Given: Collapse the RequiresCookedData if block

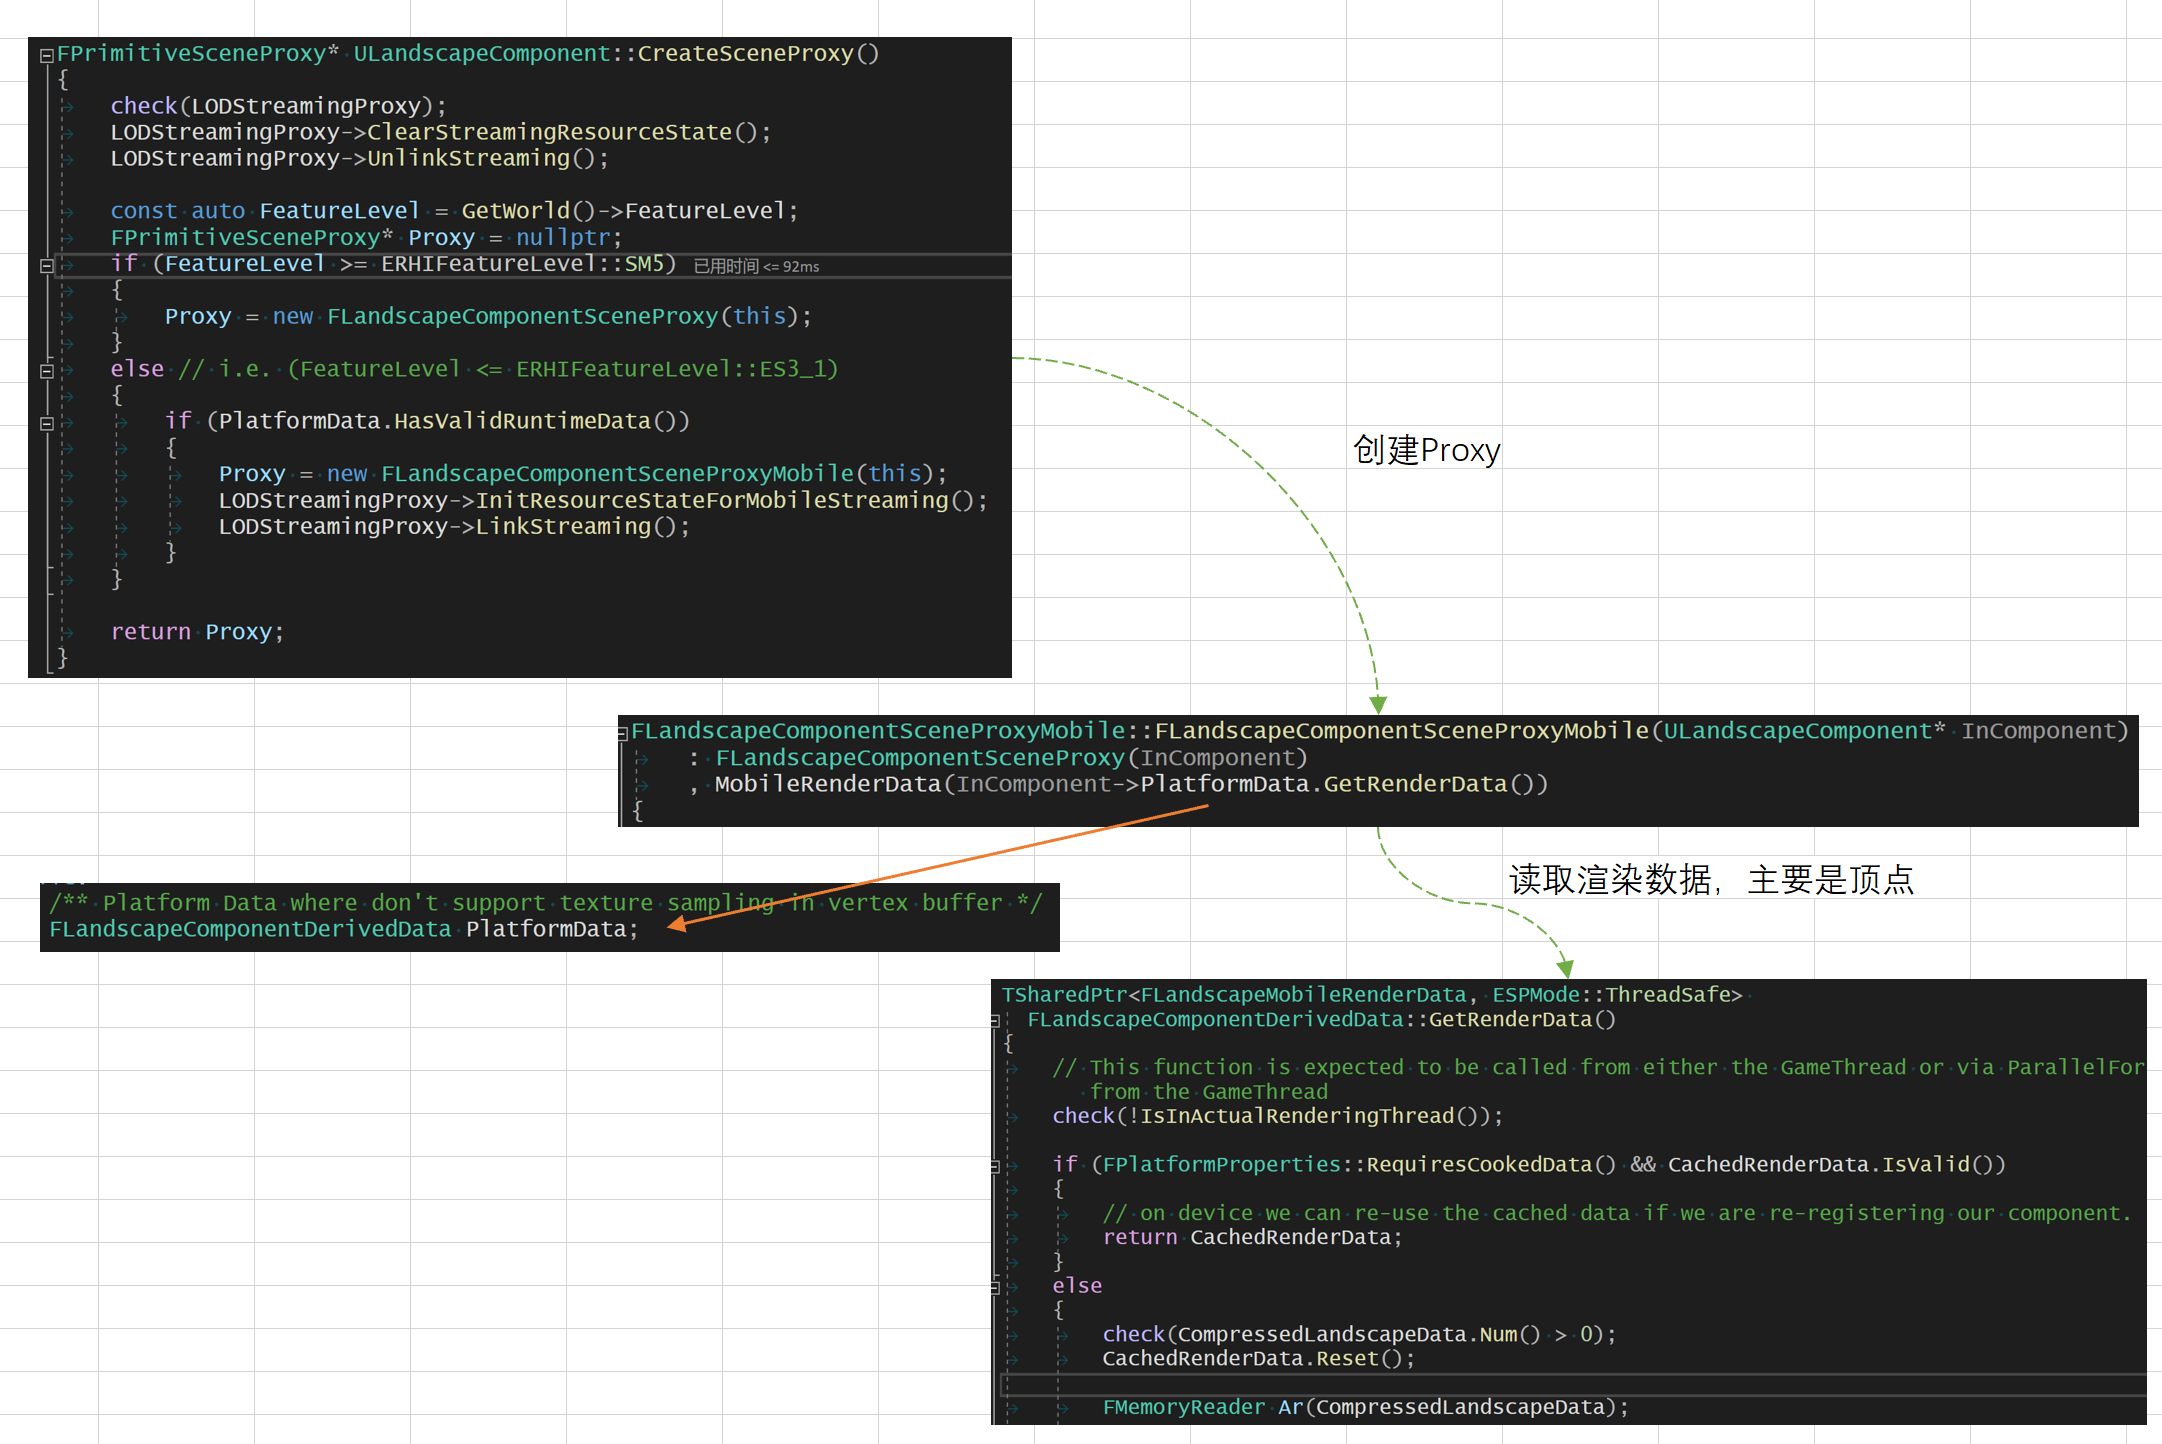Looking at the screenshot, I should 995,1166.
